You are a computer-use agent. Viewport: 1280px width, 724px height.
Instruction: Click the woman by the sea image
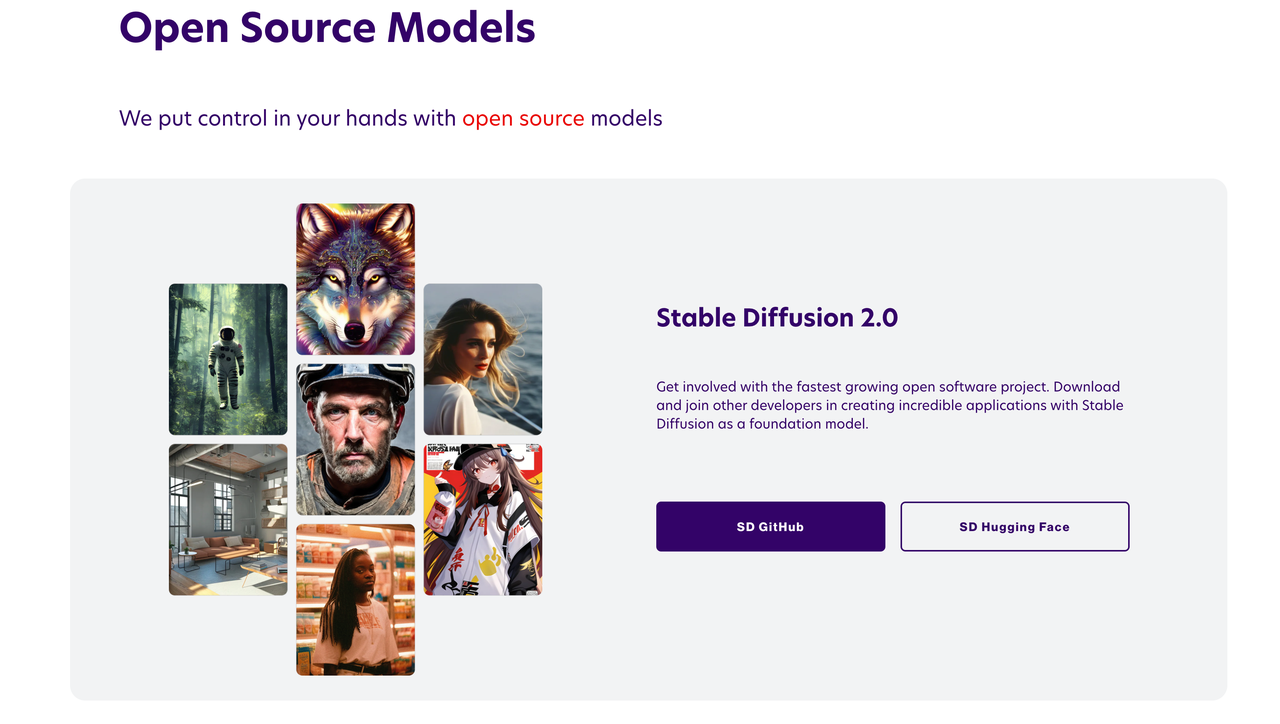(x=483, y=359)
